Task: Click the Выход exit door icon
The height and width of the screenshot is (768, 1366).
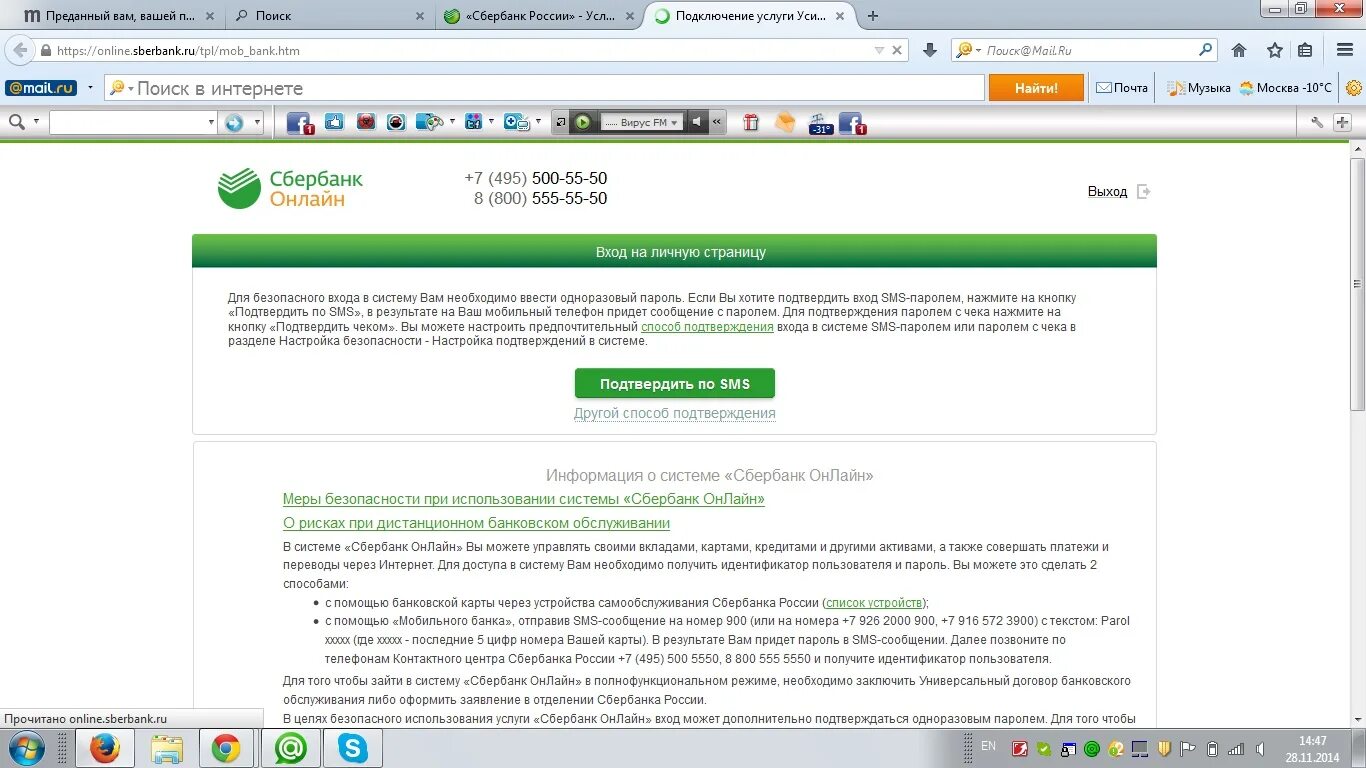Action: point(1144,191)
